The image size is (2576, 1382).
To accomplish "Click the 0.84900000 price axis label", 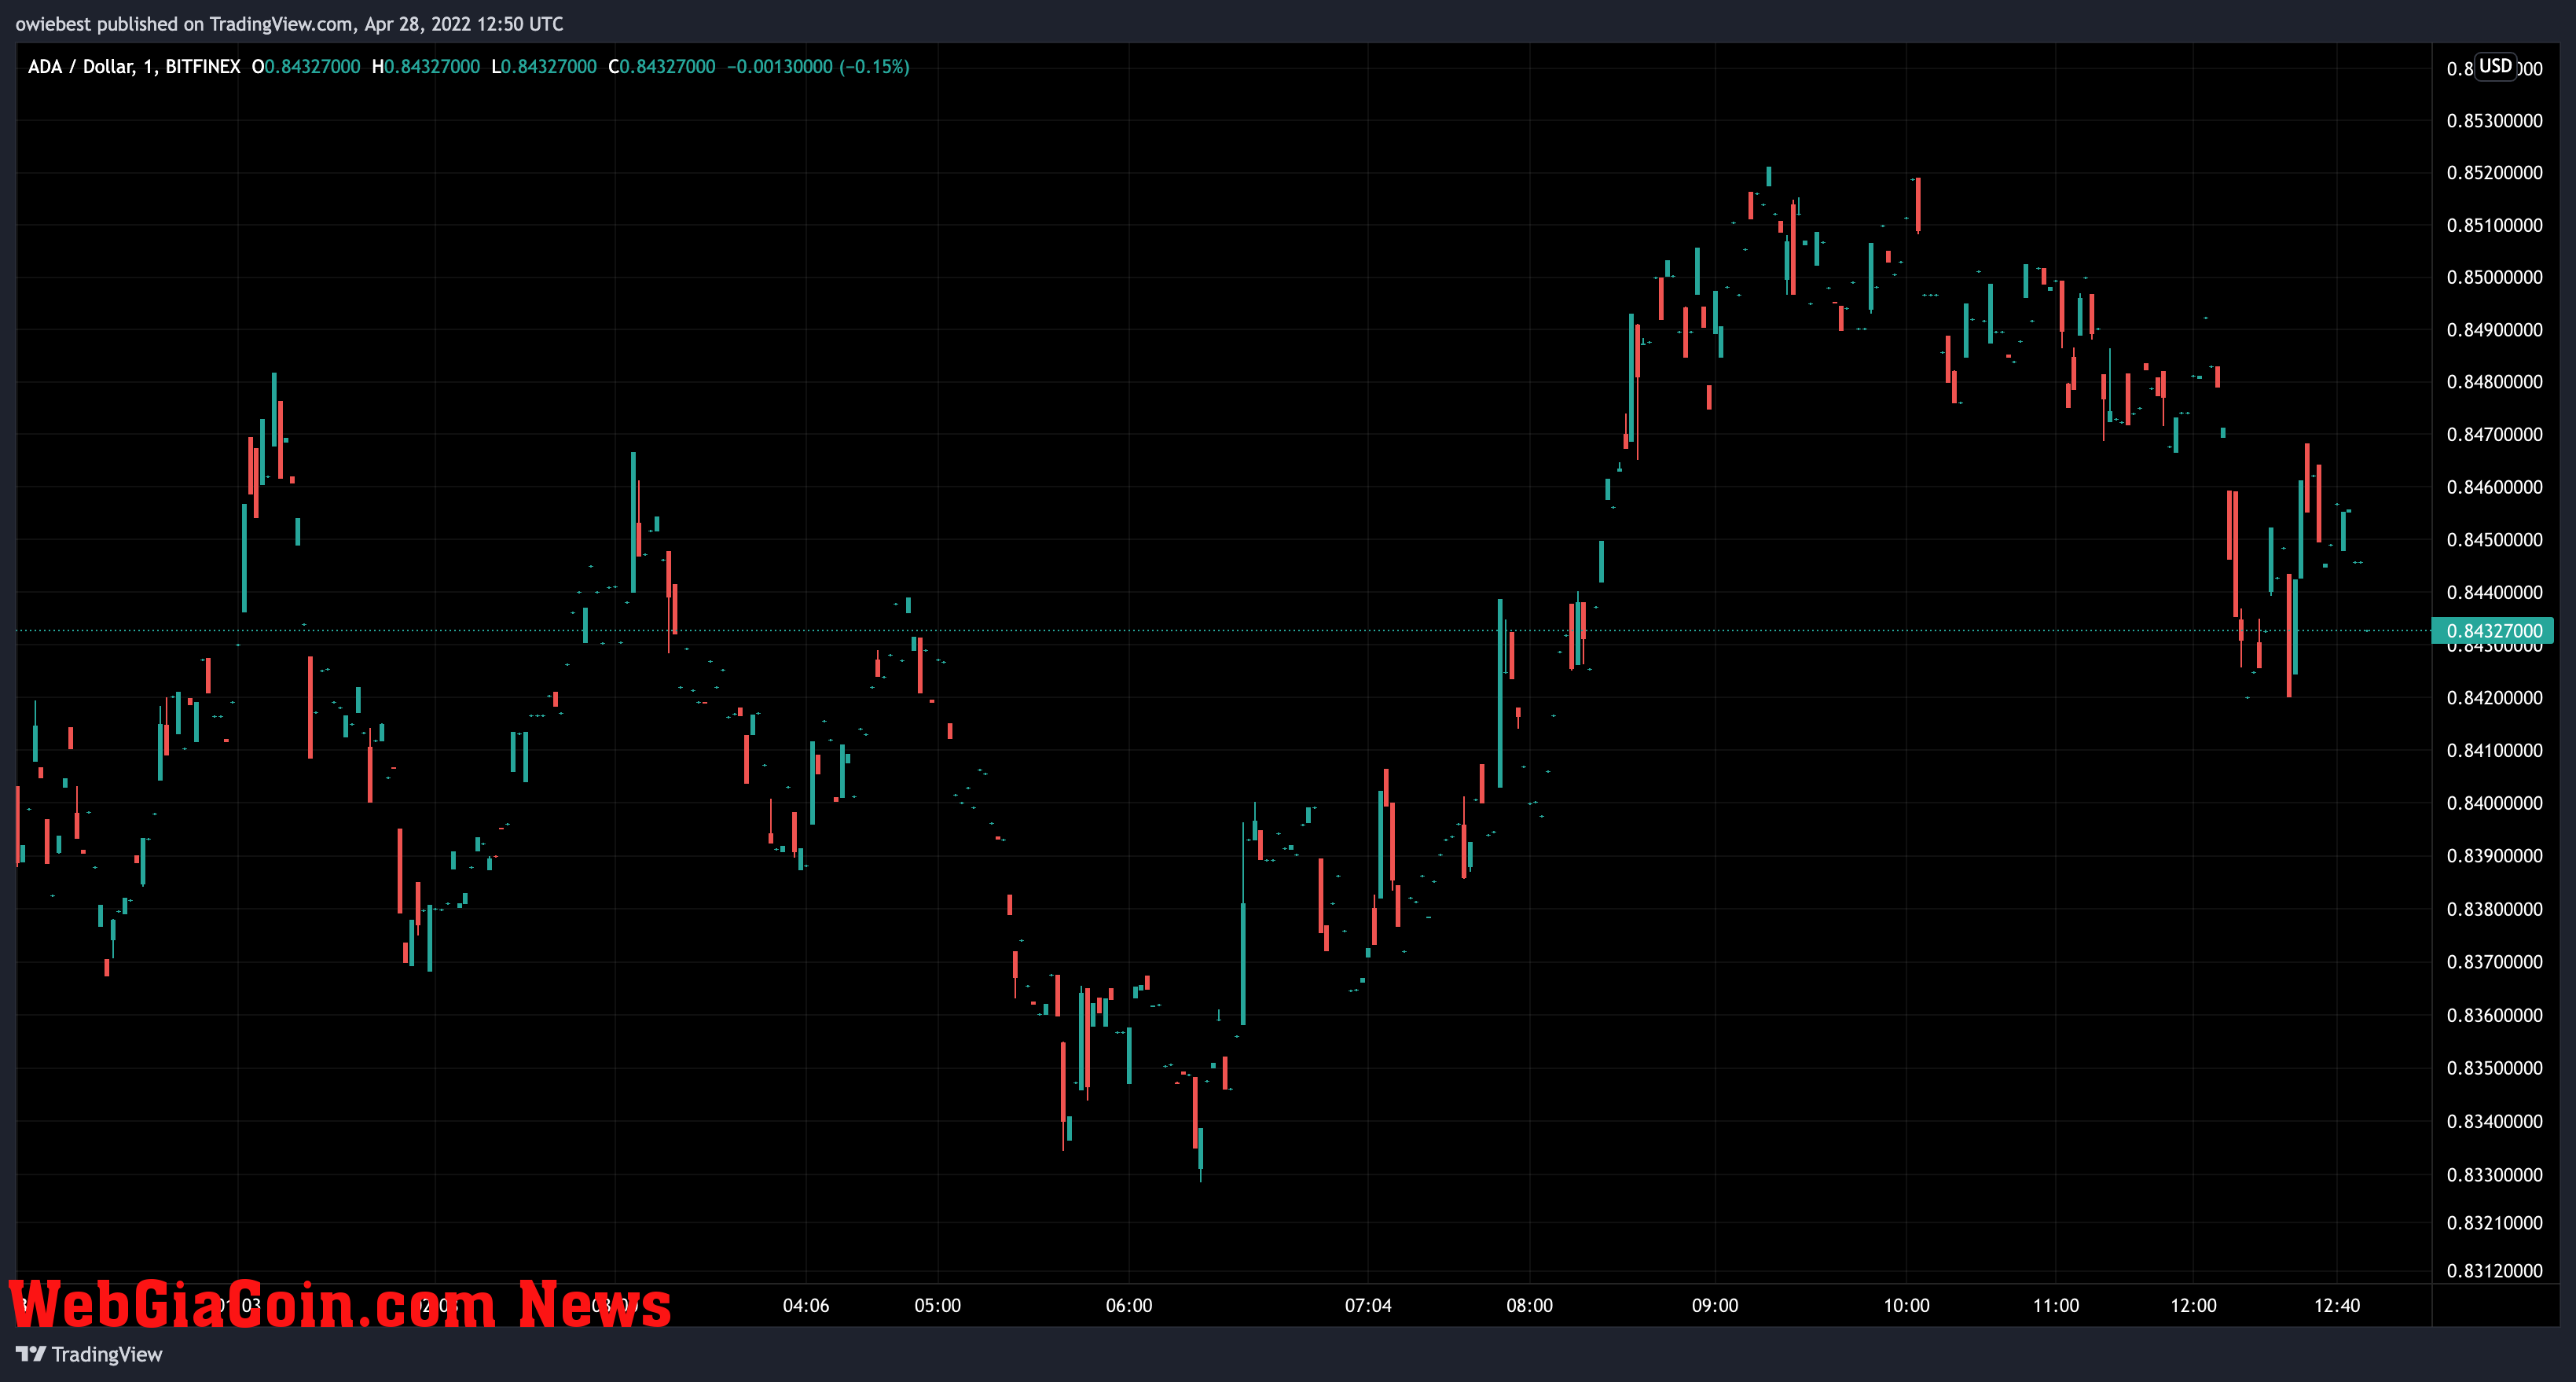I will [x=2494, y=330].
